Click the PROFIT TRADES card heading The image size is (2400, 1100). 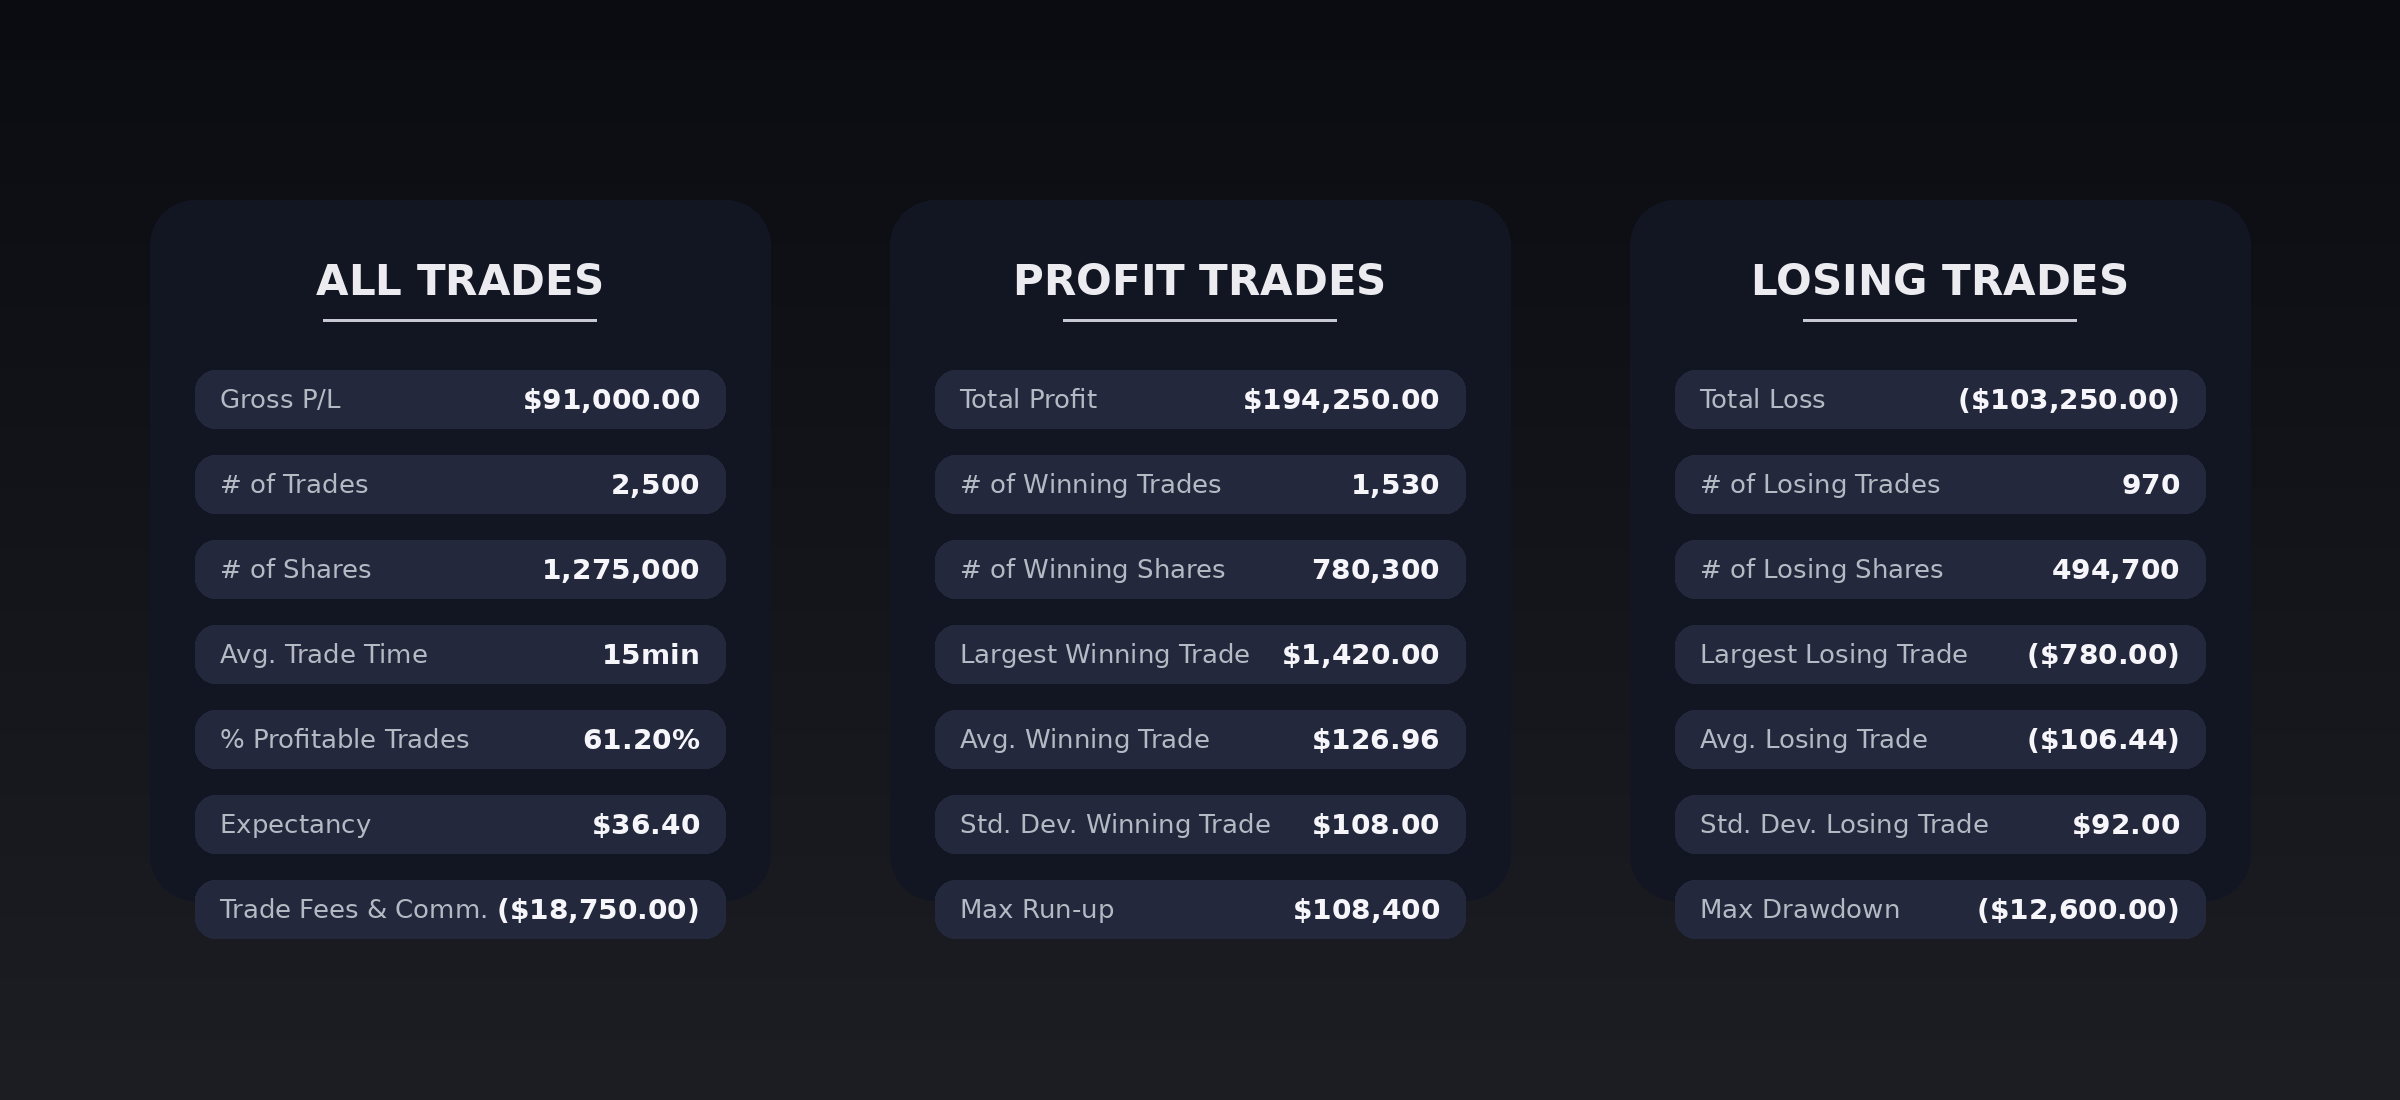click(x=1199, y=281)
